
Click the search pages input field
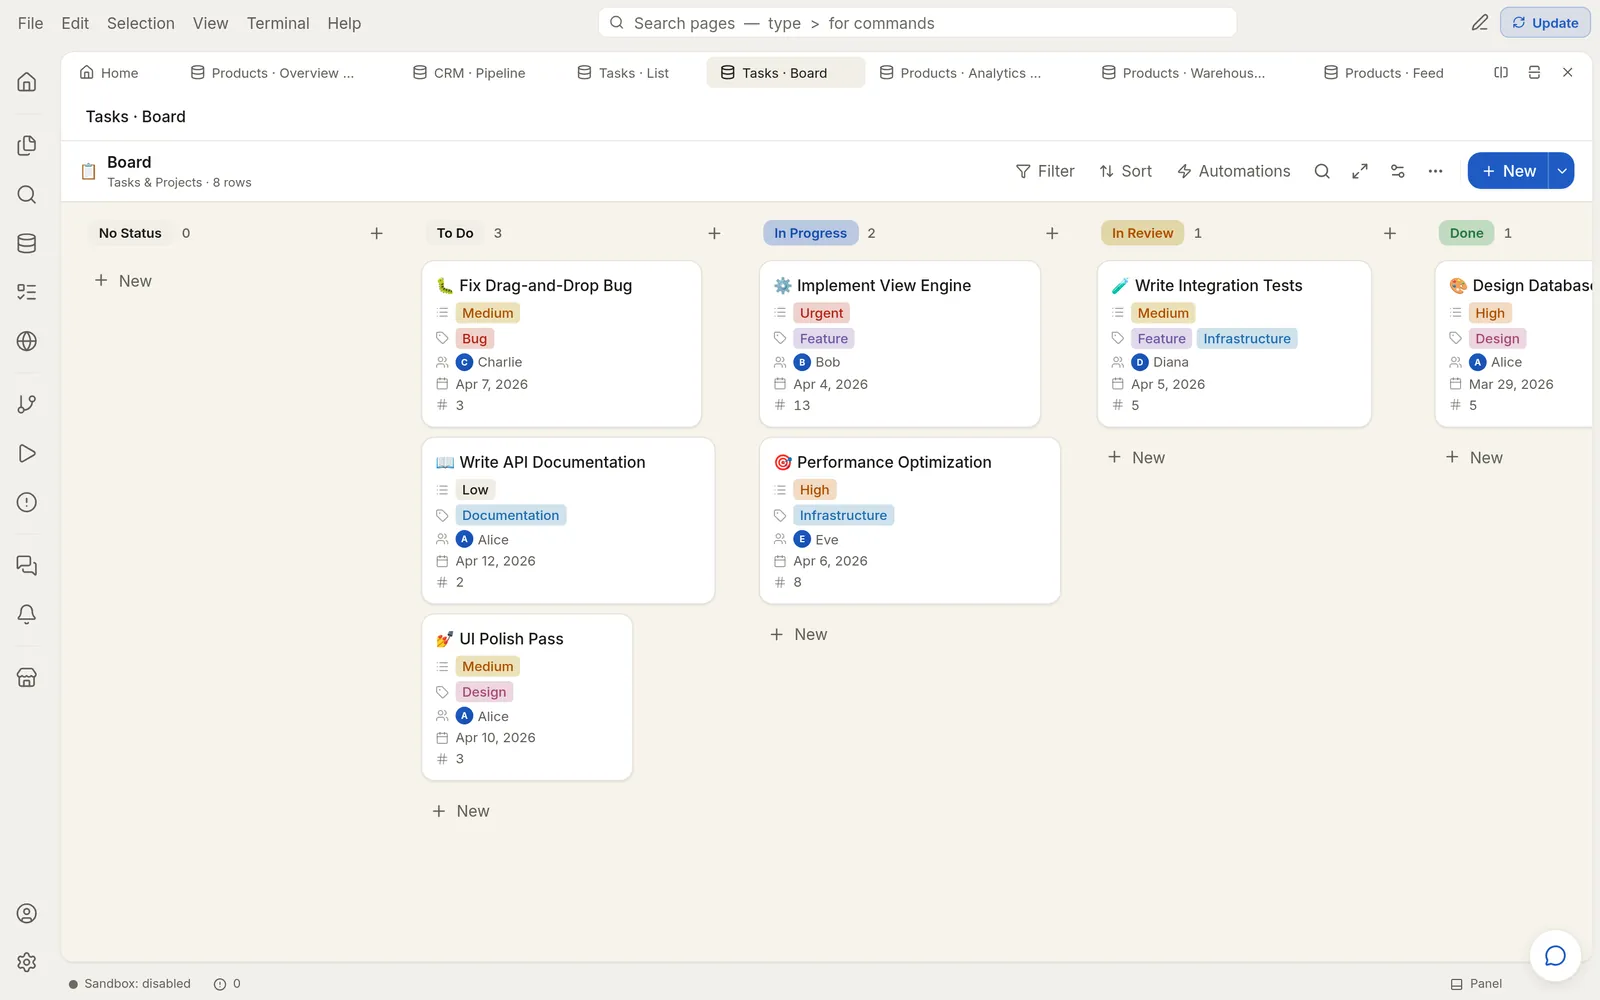[x=917, y=23]
